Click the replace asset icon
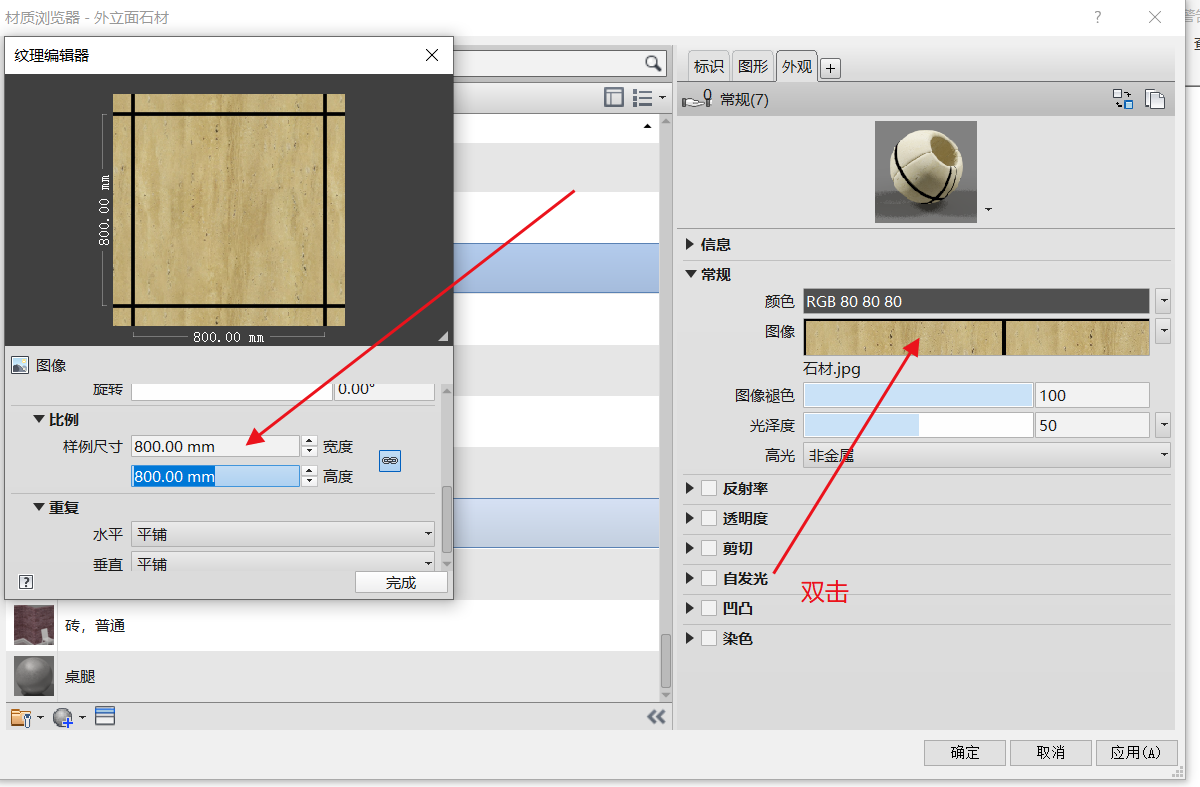 [x=1124, y=99]
